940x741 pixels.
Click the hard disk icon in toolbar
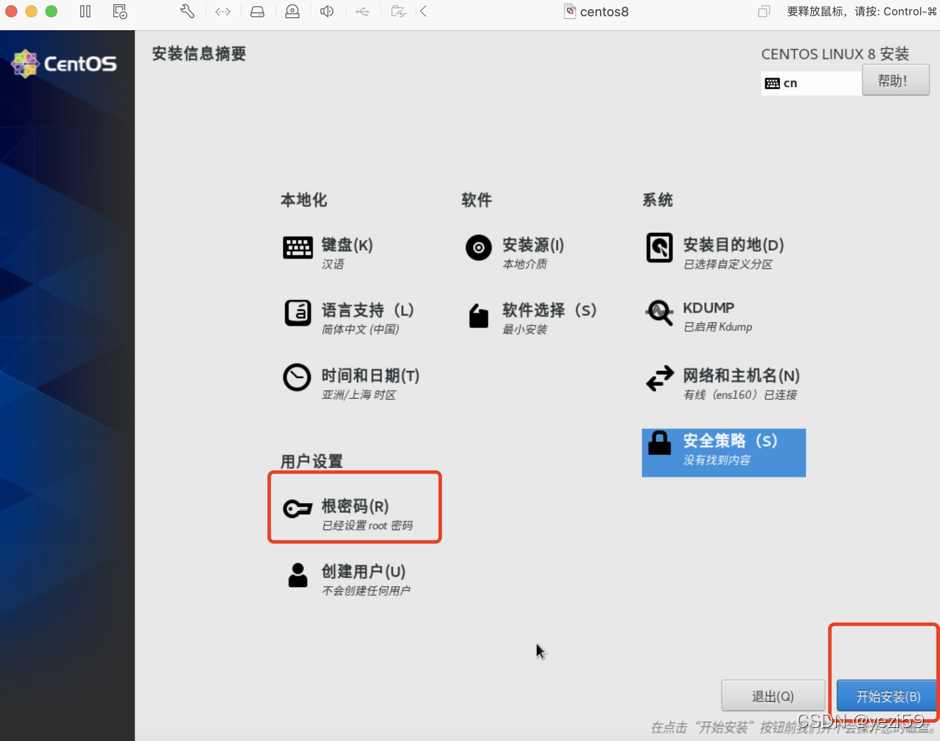257,11
